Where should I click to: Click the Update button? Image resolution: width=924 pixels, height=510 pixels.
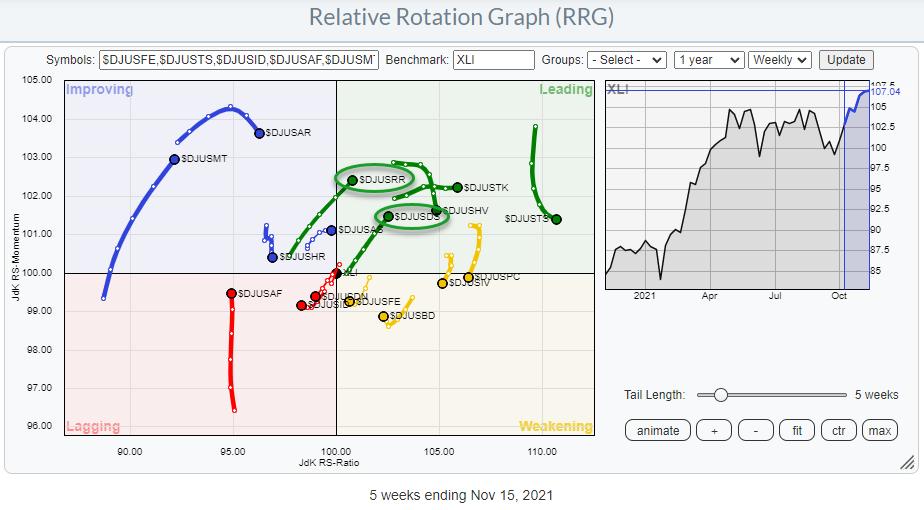tap(846, 60)
